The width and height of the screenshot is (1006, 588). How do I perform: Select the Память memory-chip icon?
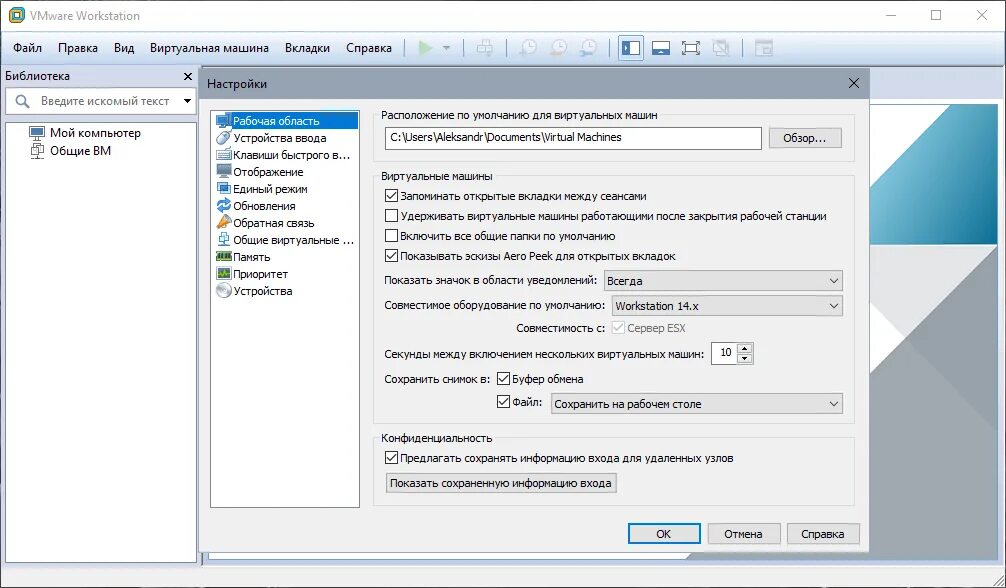click(x=223, y=257)
